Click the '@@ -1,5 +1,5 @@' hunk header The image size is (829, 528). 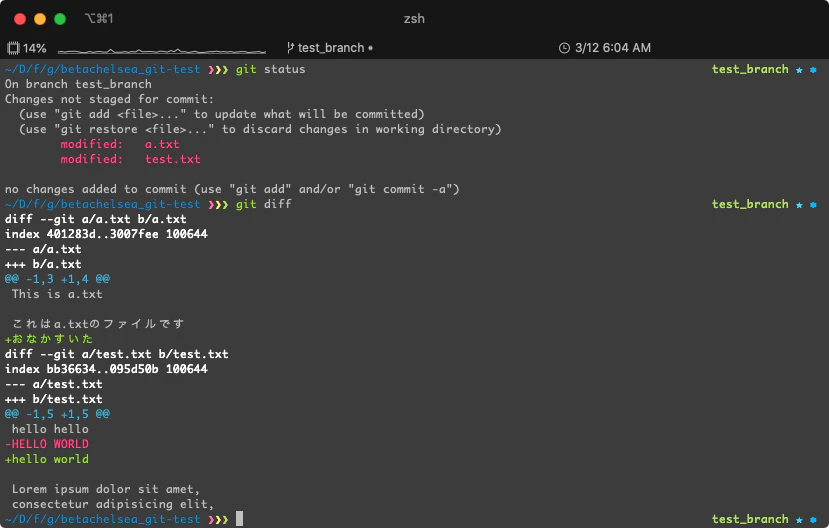pyautogui.click(x=57, y=414)
